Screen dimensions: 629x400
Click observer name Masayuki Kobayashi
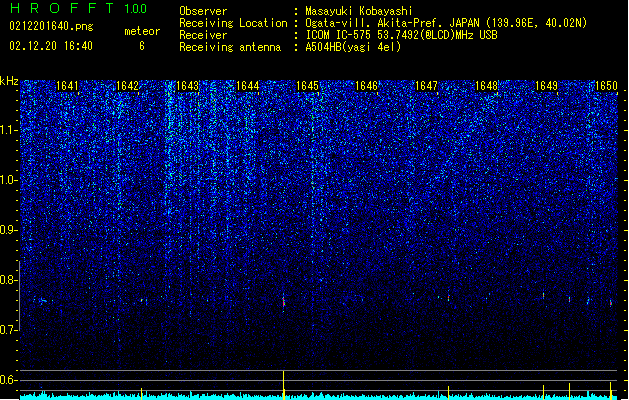(x=359, y=11)
